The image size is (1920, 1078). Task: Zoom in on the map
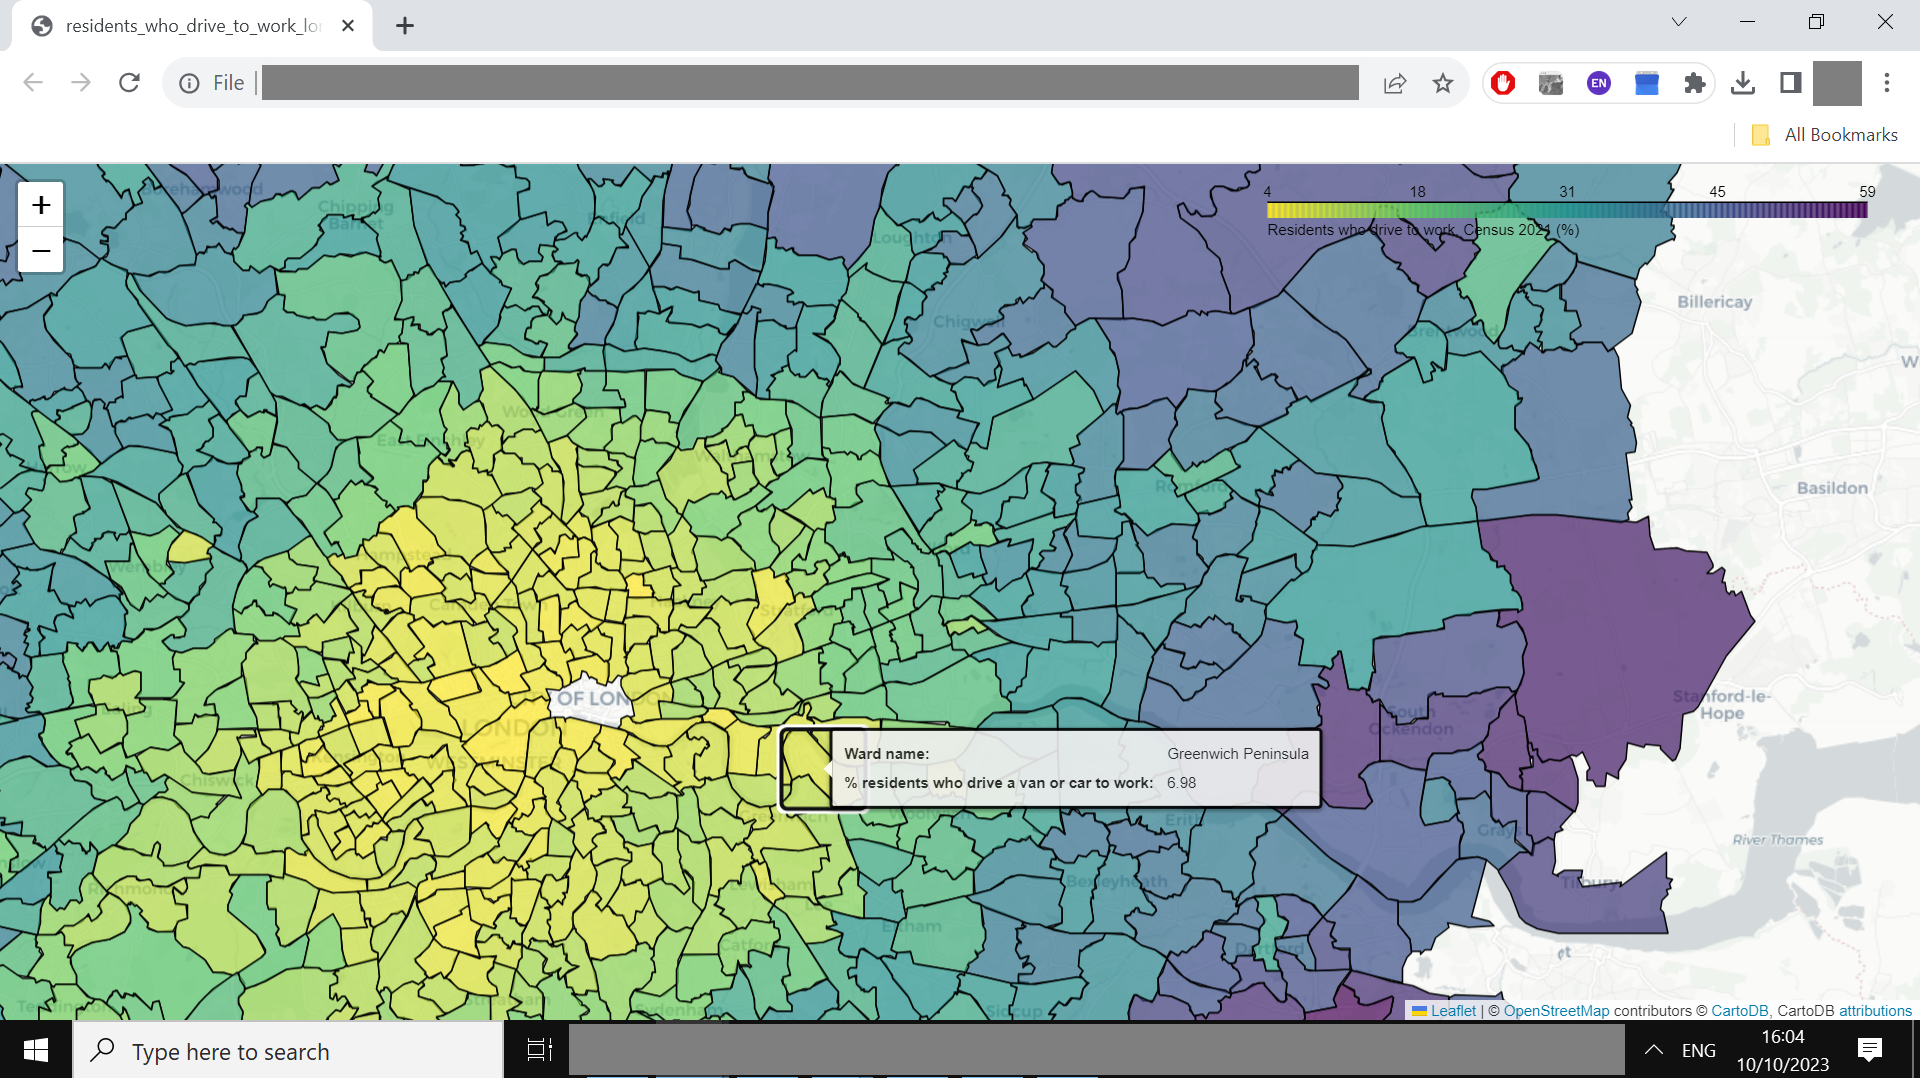tap(41, 205)
